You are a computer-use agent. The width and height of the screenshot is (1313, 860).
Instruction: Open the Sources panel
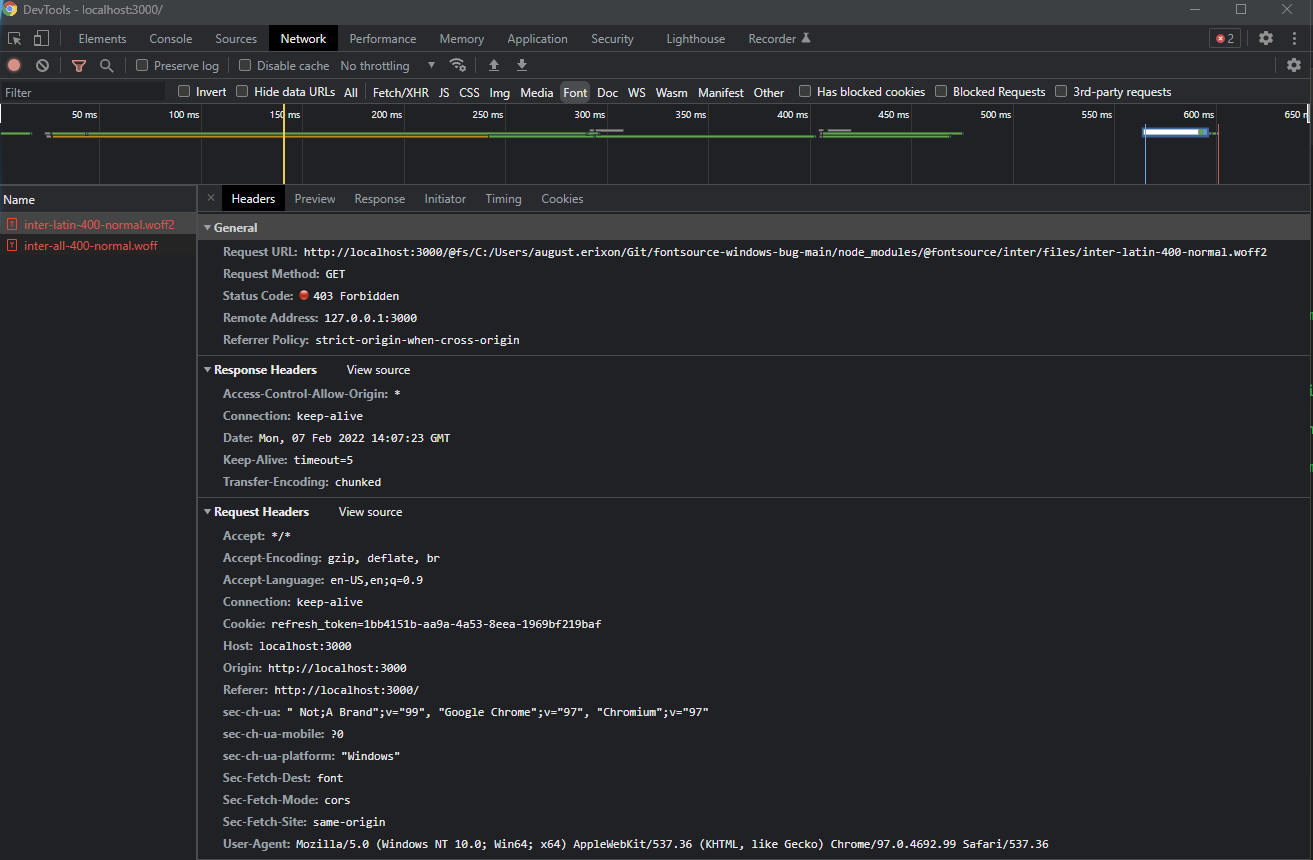(236, 39)
